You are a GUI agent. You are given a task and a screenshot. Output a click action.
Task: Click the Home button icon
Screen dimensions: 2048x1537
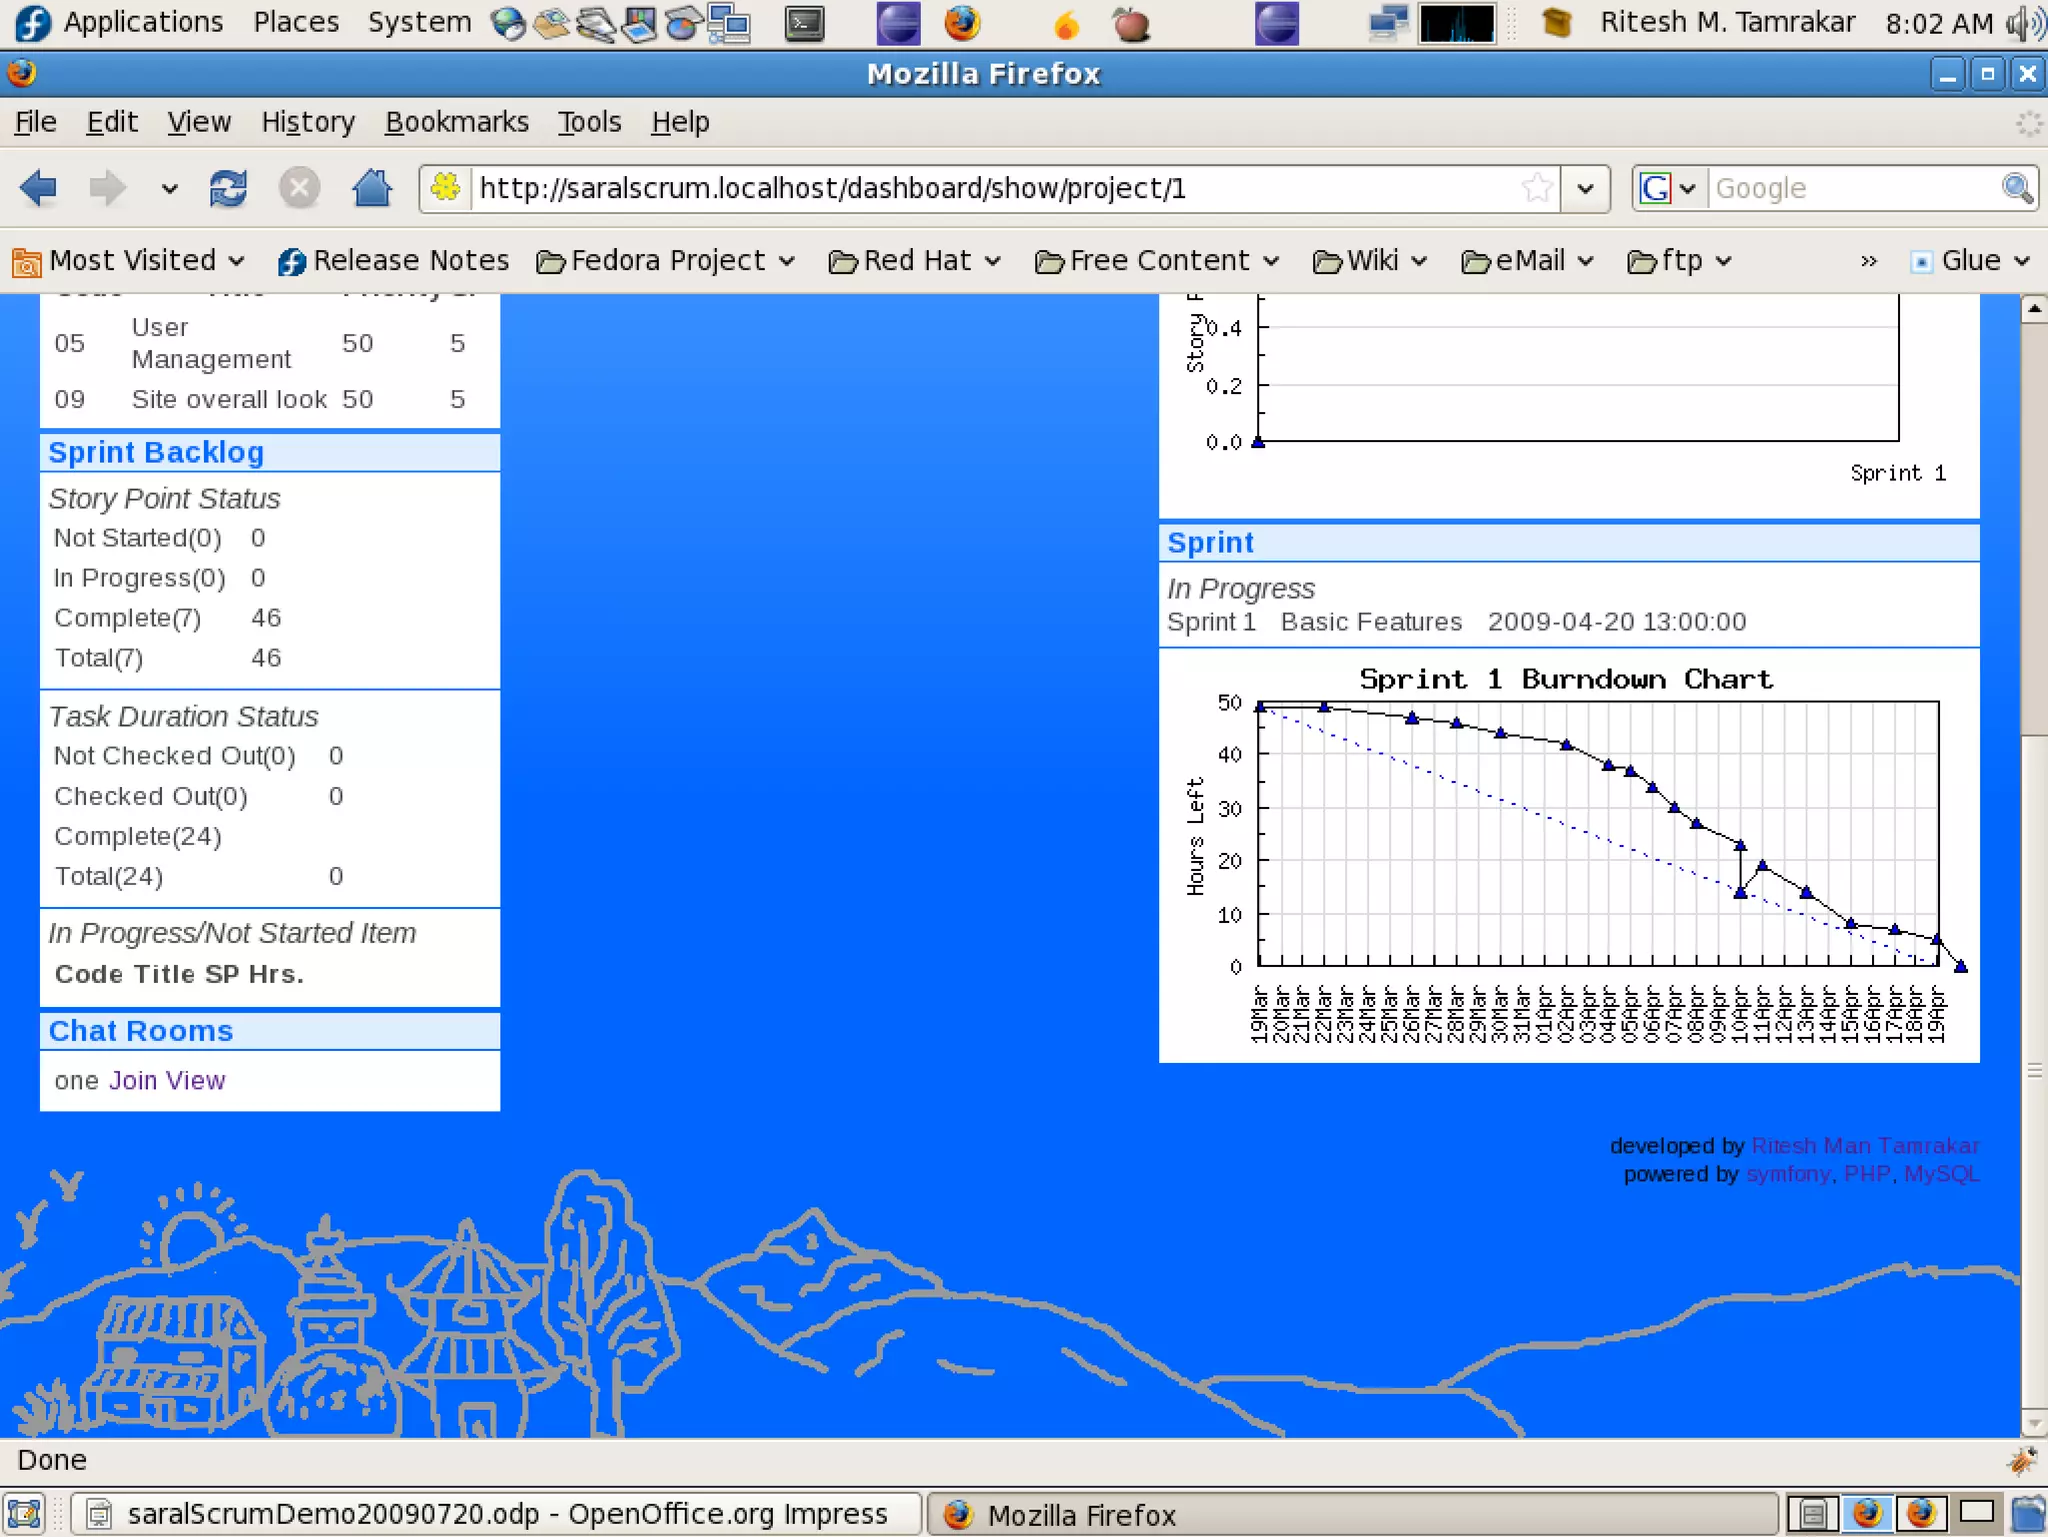[372, 188]
